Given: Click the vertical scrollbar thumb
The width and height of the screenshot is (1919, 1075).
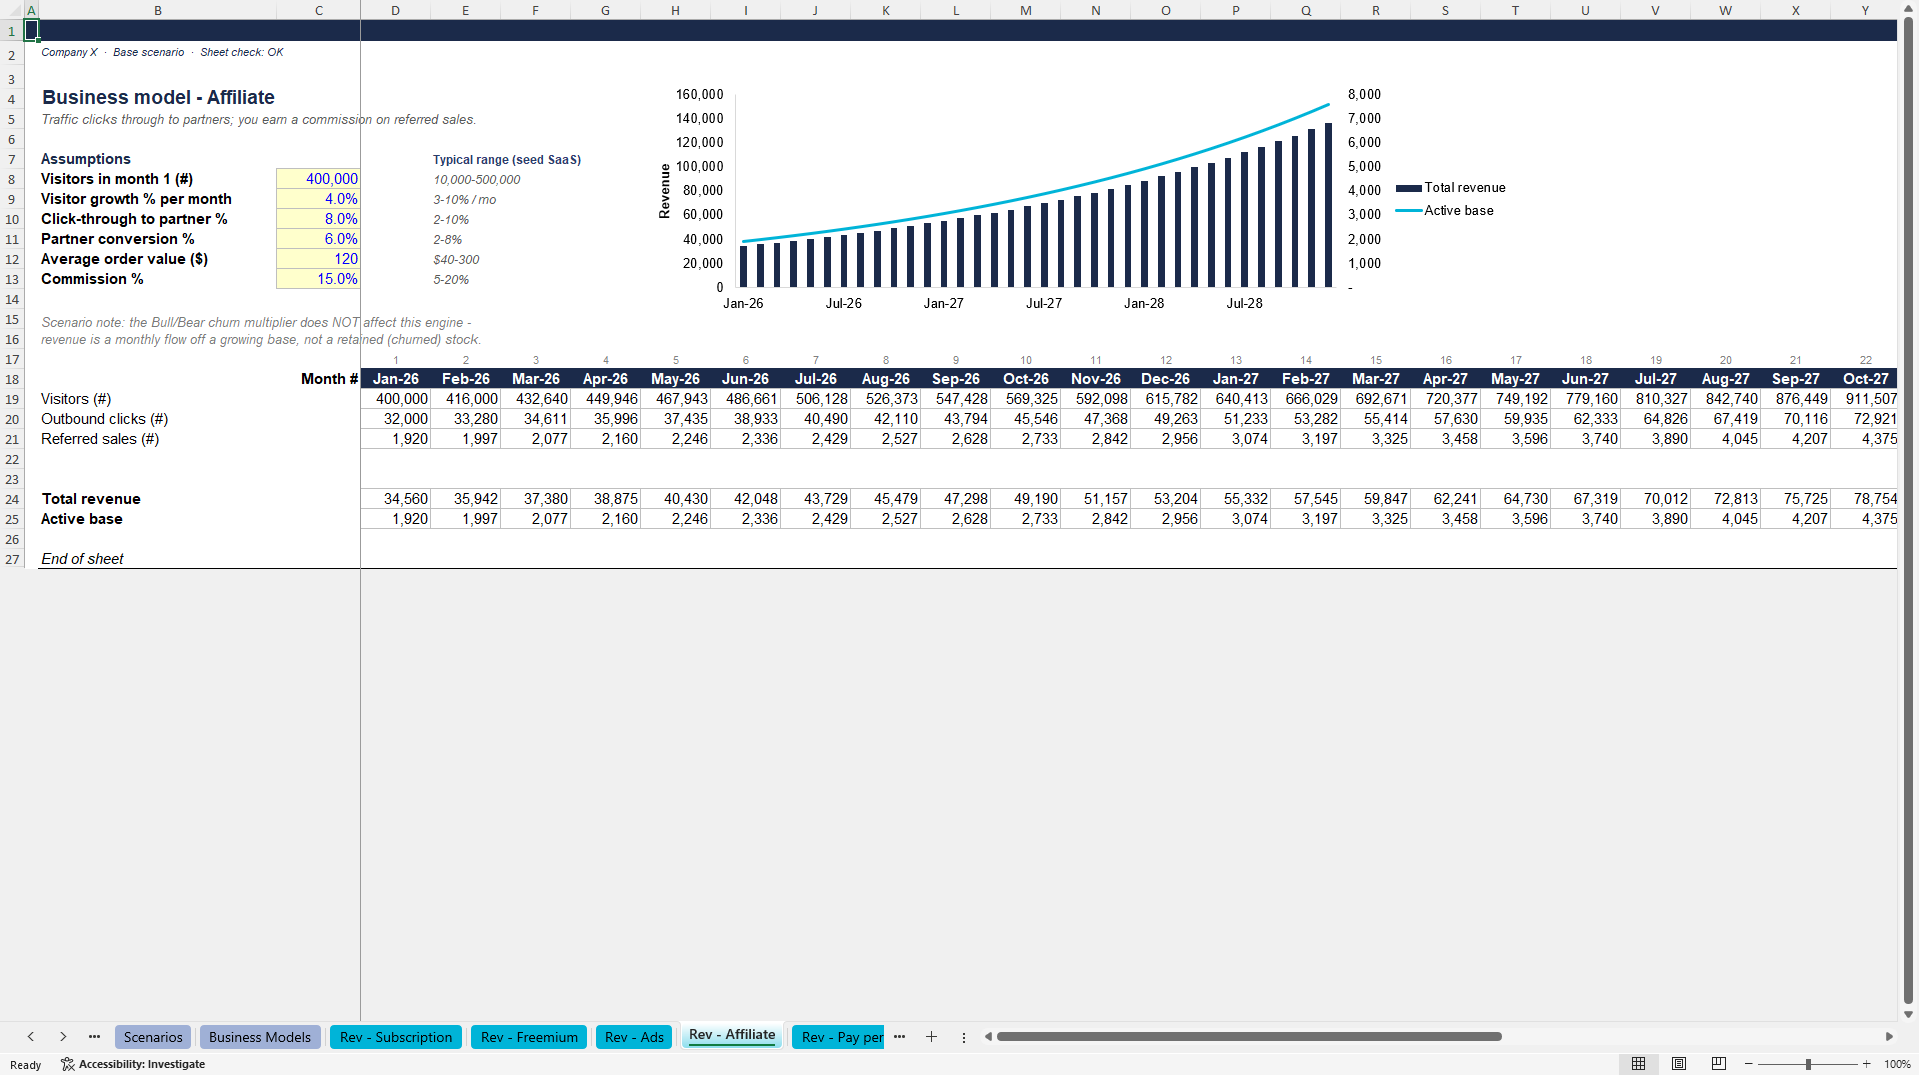Looking at the screenshot, I should (1908, 510).
